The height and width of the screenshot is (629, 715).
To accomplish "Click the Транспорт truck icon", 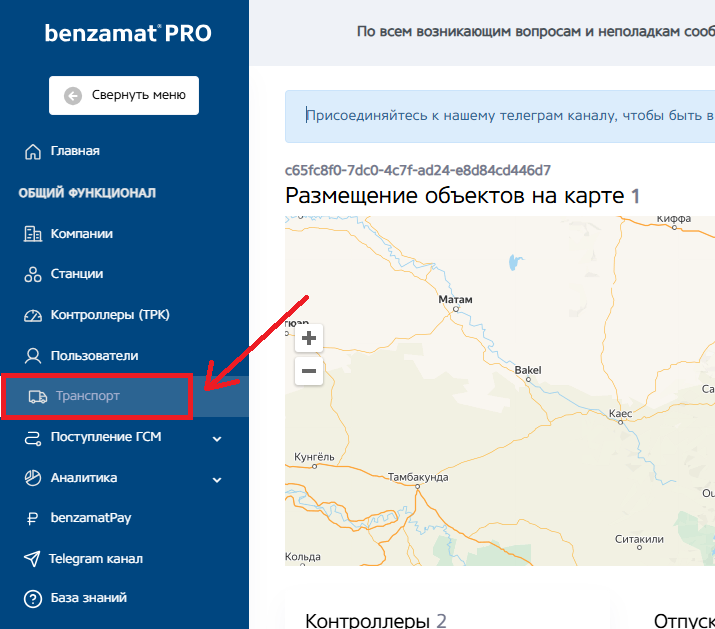I will [x=37, y=397].
